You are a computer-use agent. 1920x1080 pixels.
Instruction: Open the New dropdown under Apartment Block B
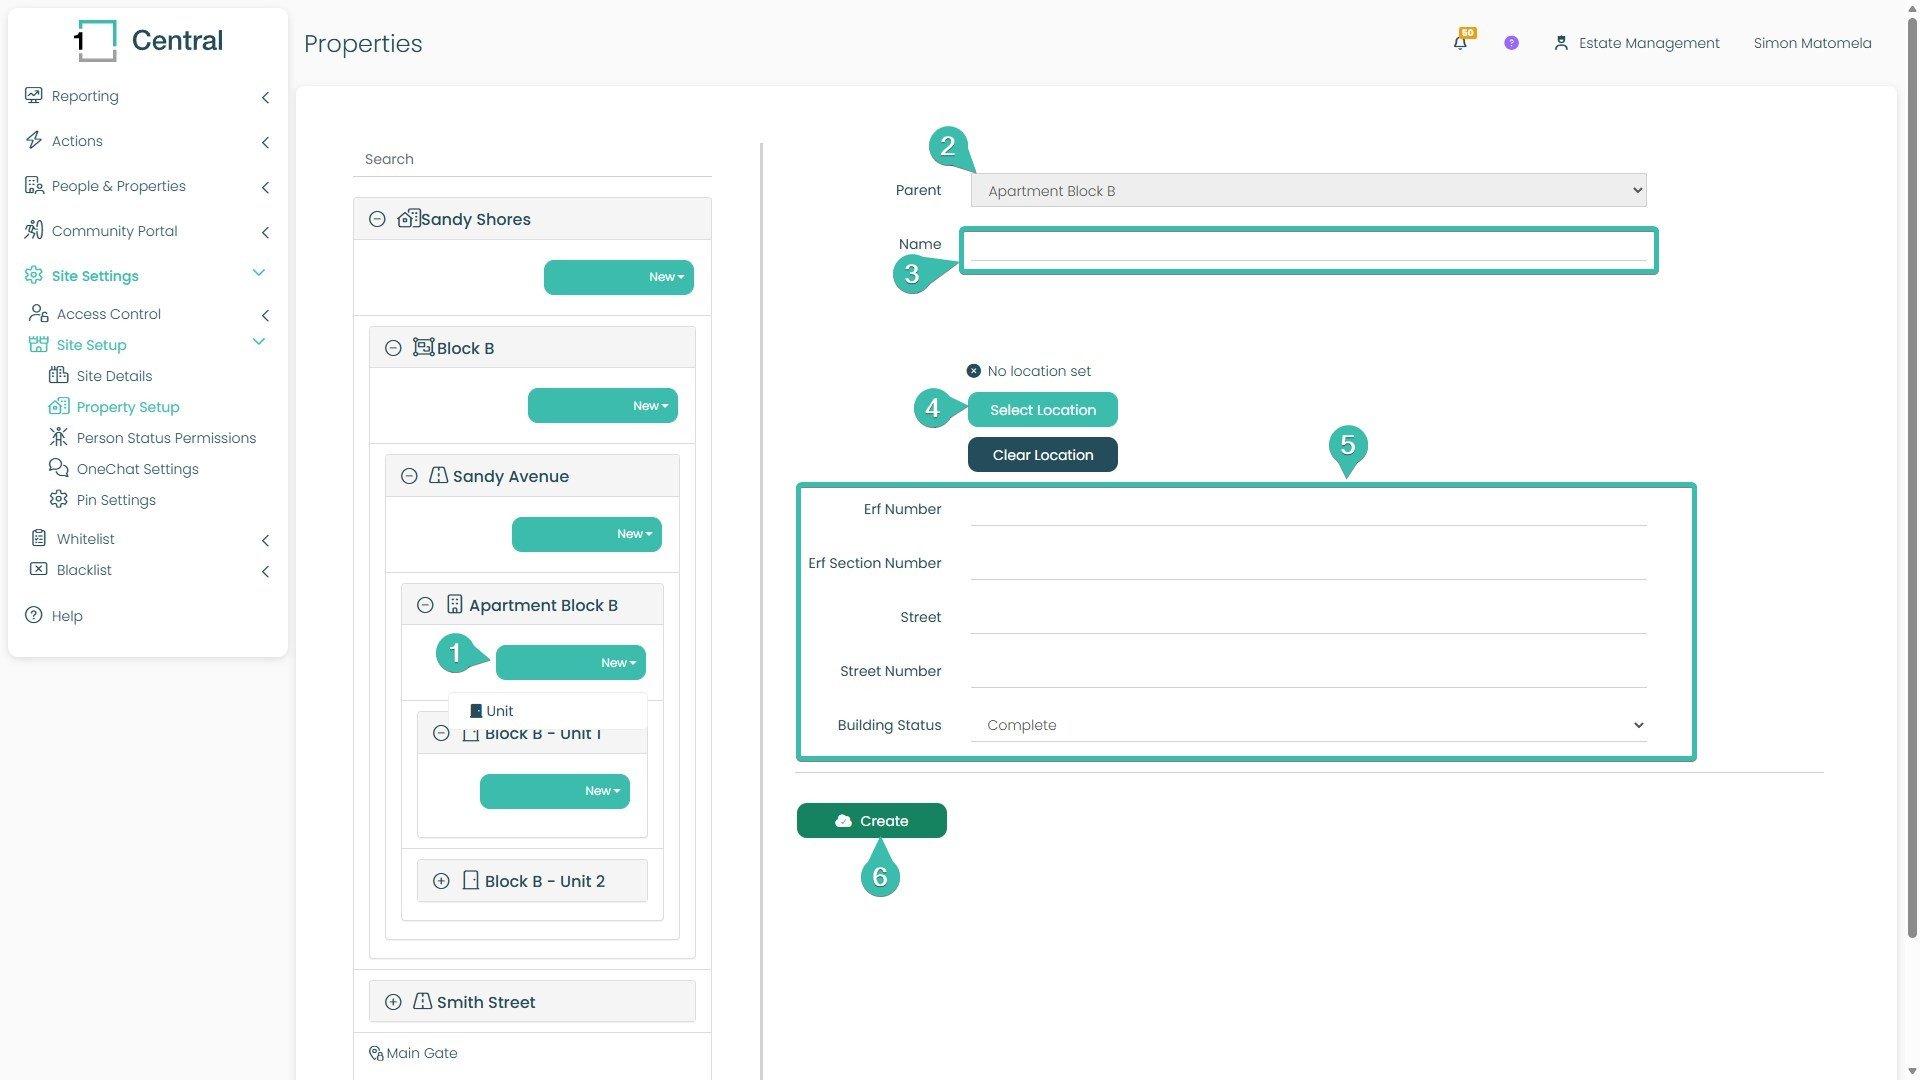571,663
